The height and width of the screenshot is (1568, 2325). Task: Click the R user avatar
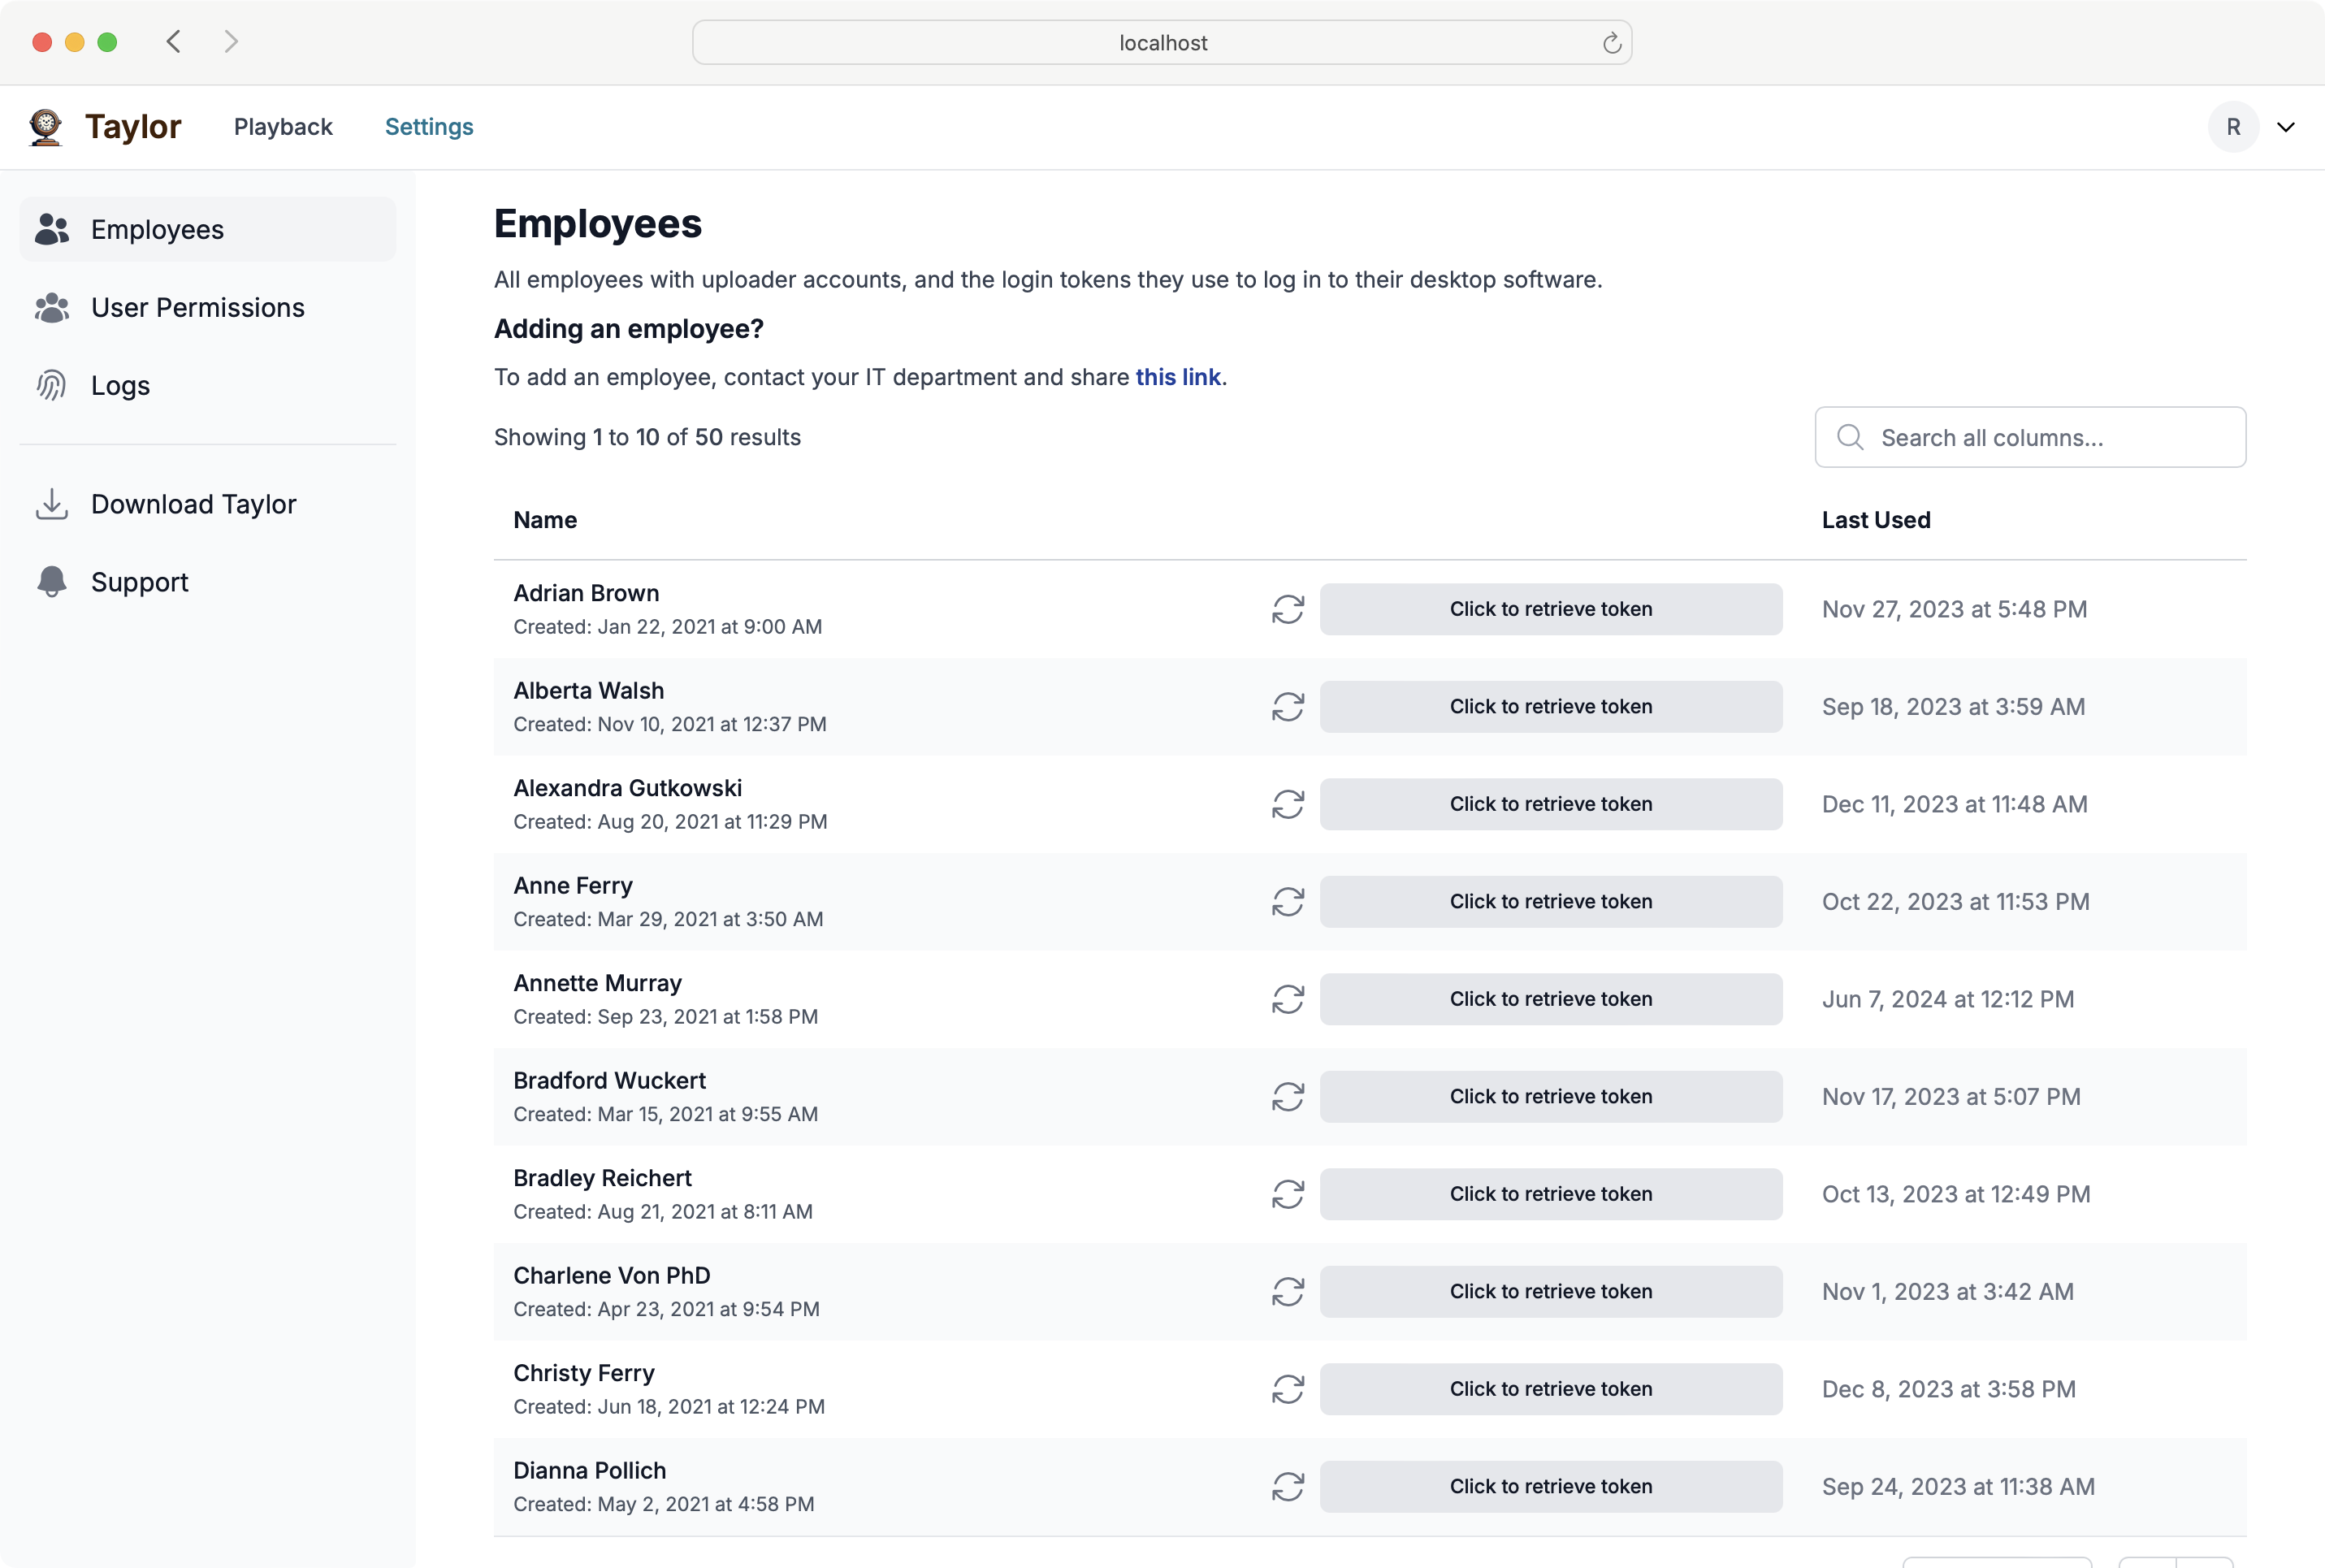tap(2232, 127)
